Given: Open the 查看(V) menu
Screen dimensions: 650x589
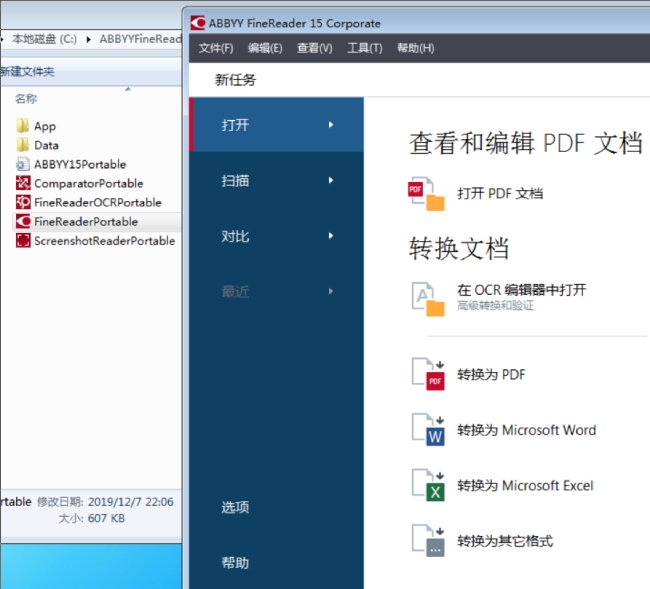Looking at the screenshot, I should point(314,48).
